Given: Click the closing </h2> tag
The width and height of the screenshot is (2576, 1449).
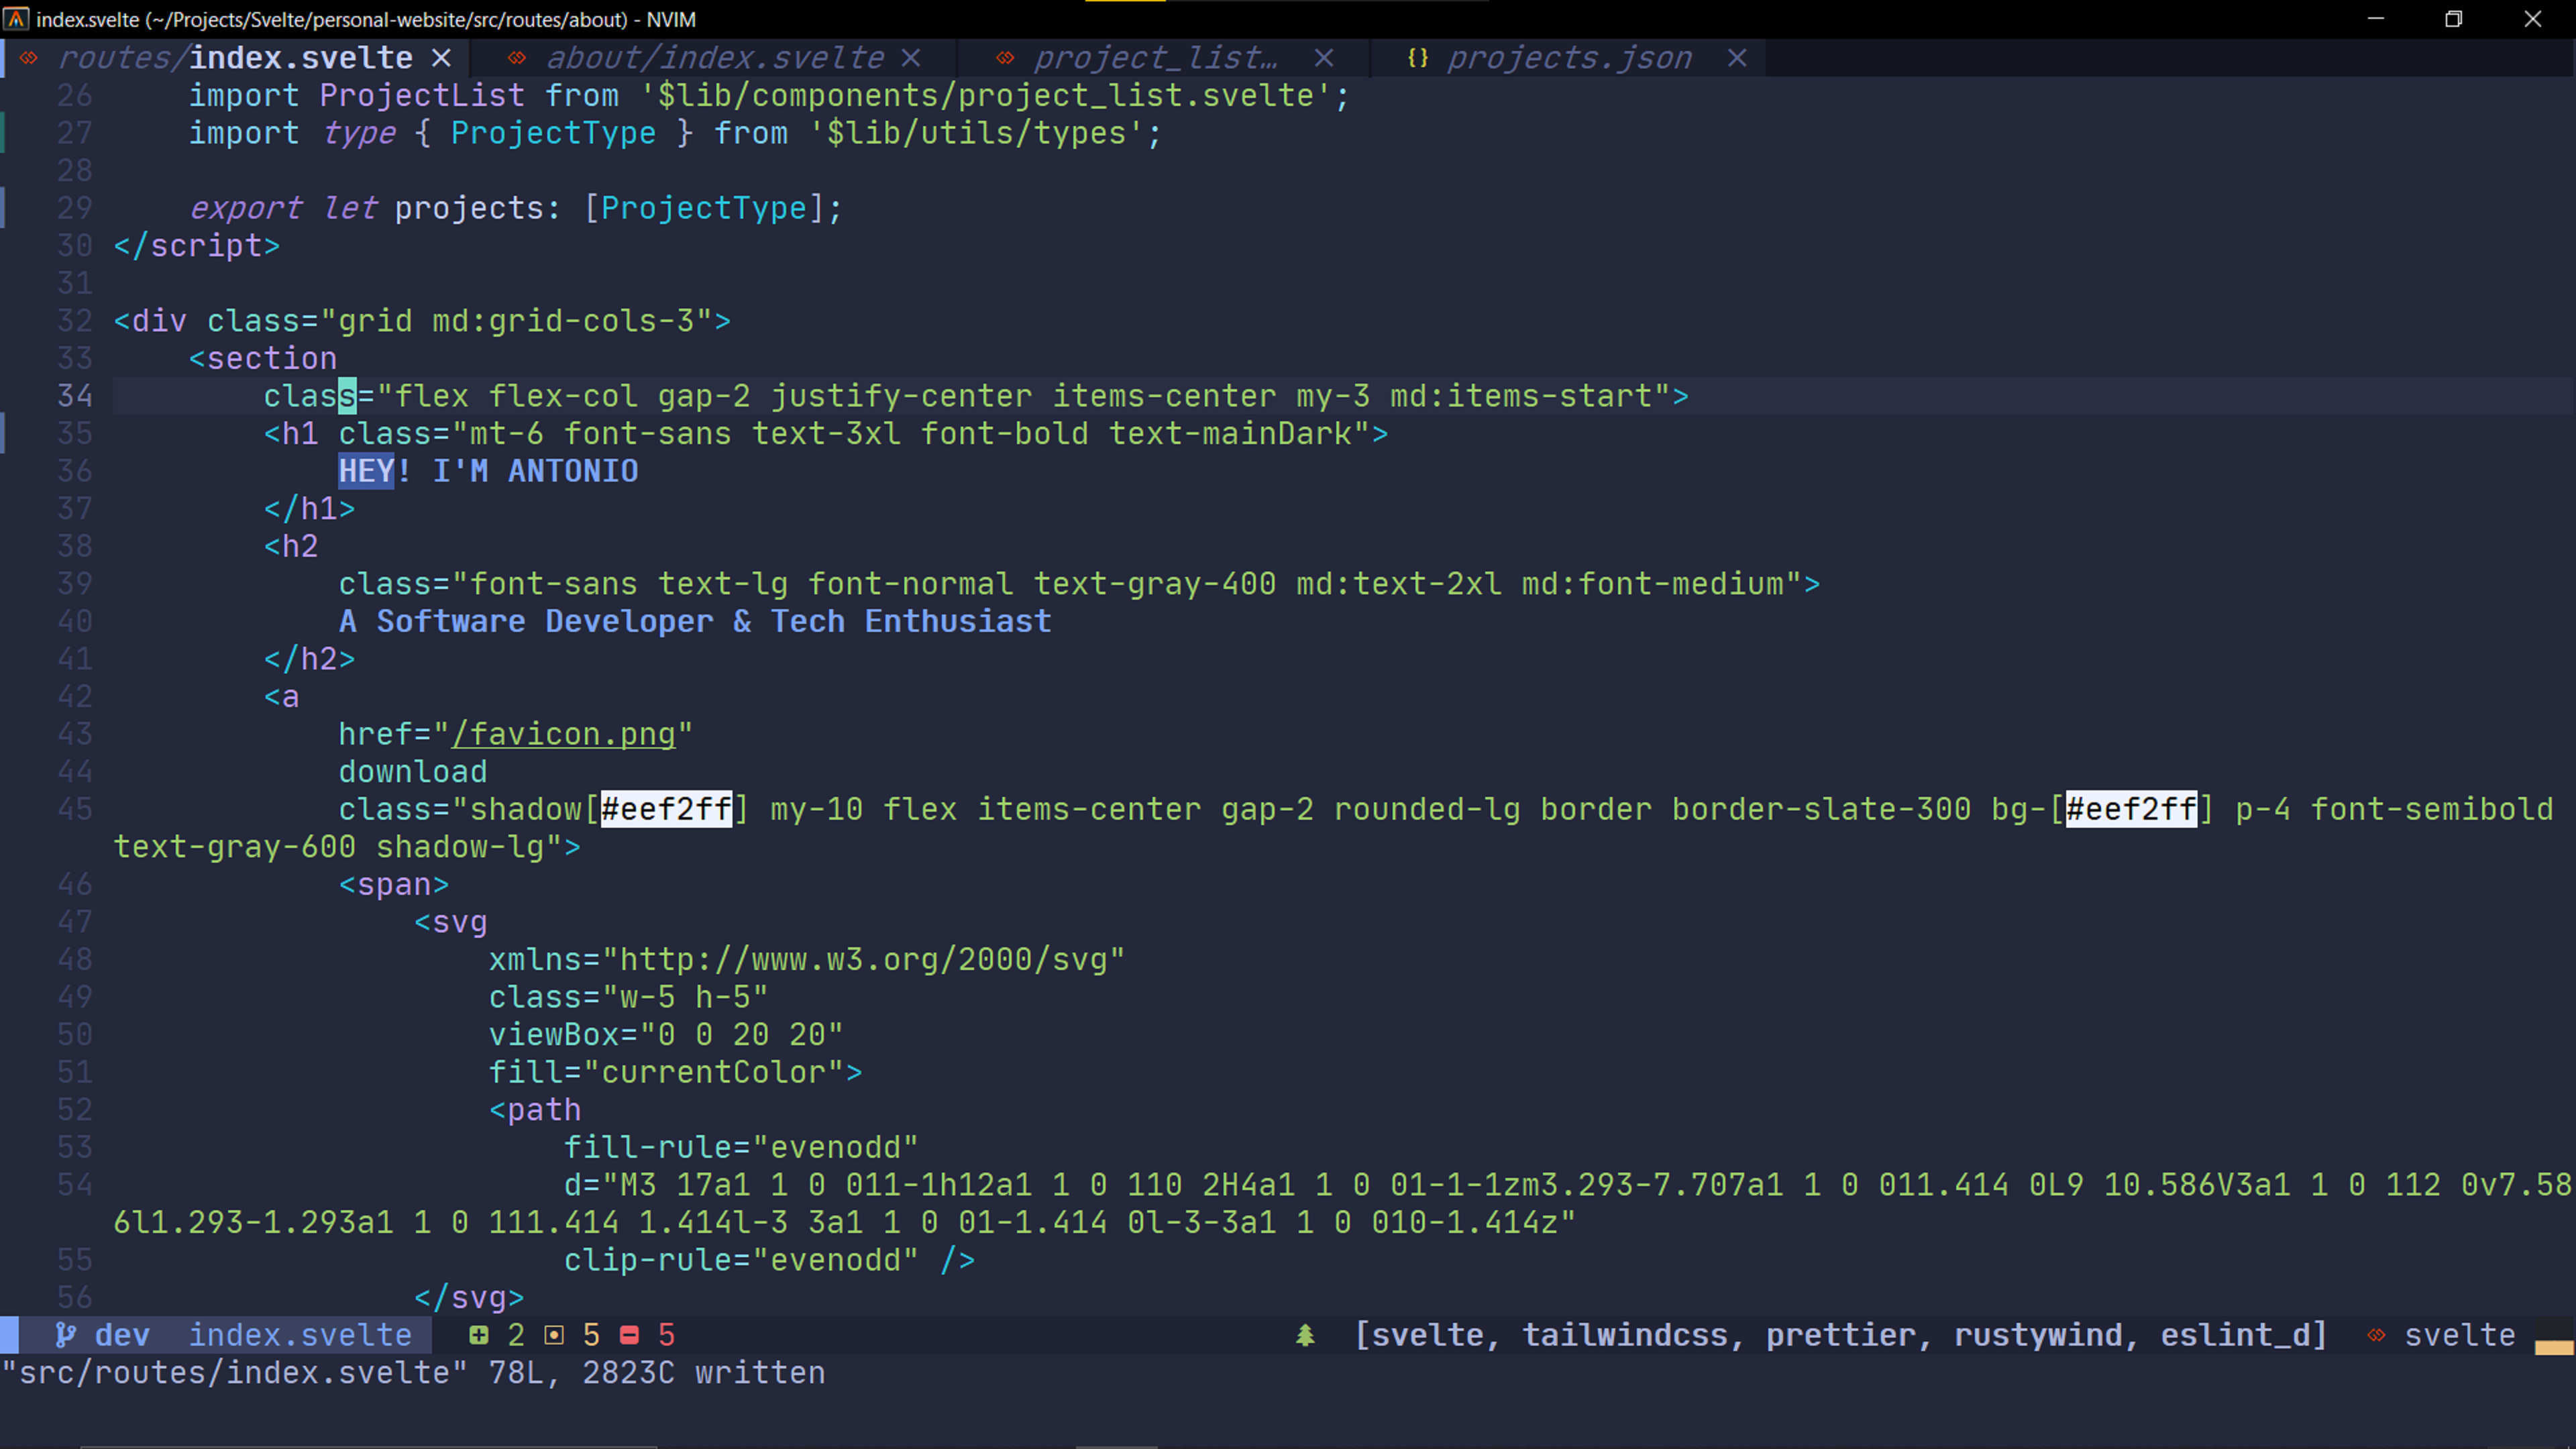Looking at the screenshot, I should point(310,659).
